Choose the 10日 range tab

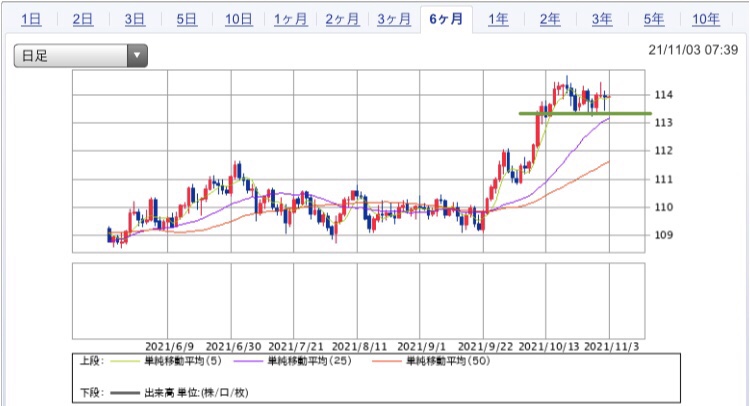point(239,20)
